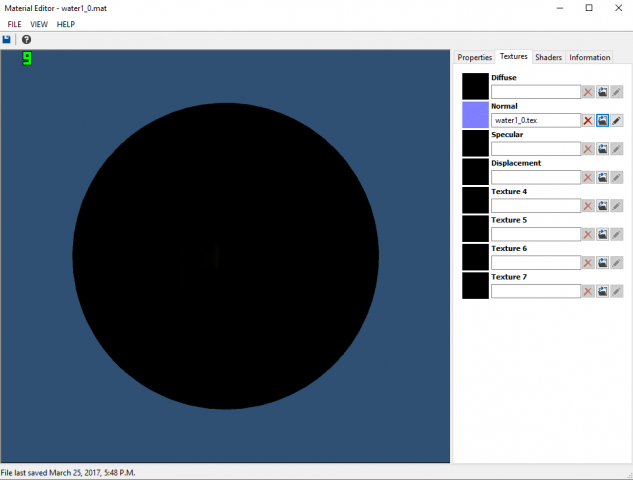Image resolution: width=633 pixels, height=480 pixels.
Task: Click the black material preview sphere
Action: click(x=226, y=256)
